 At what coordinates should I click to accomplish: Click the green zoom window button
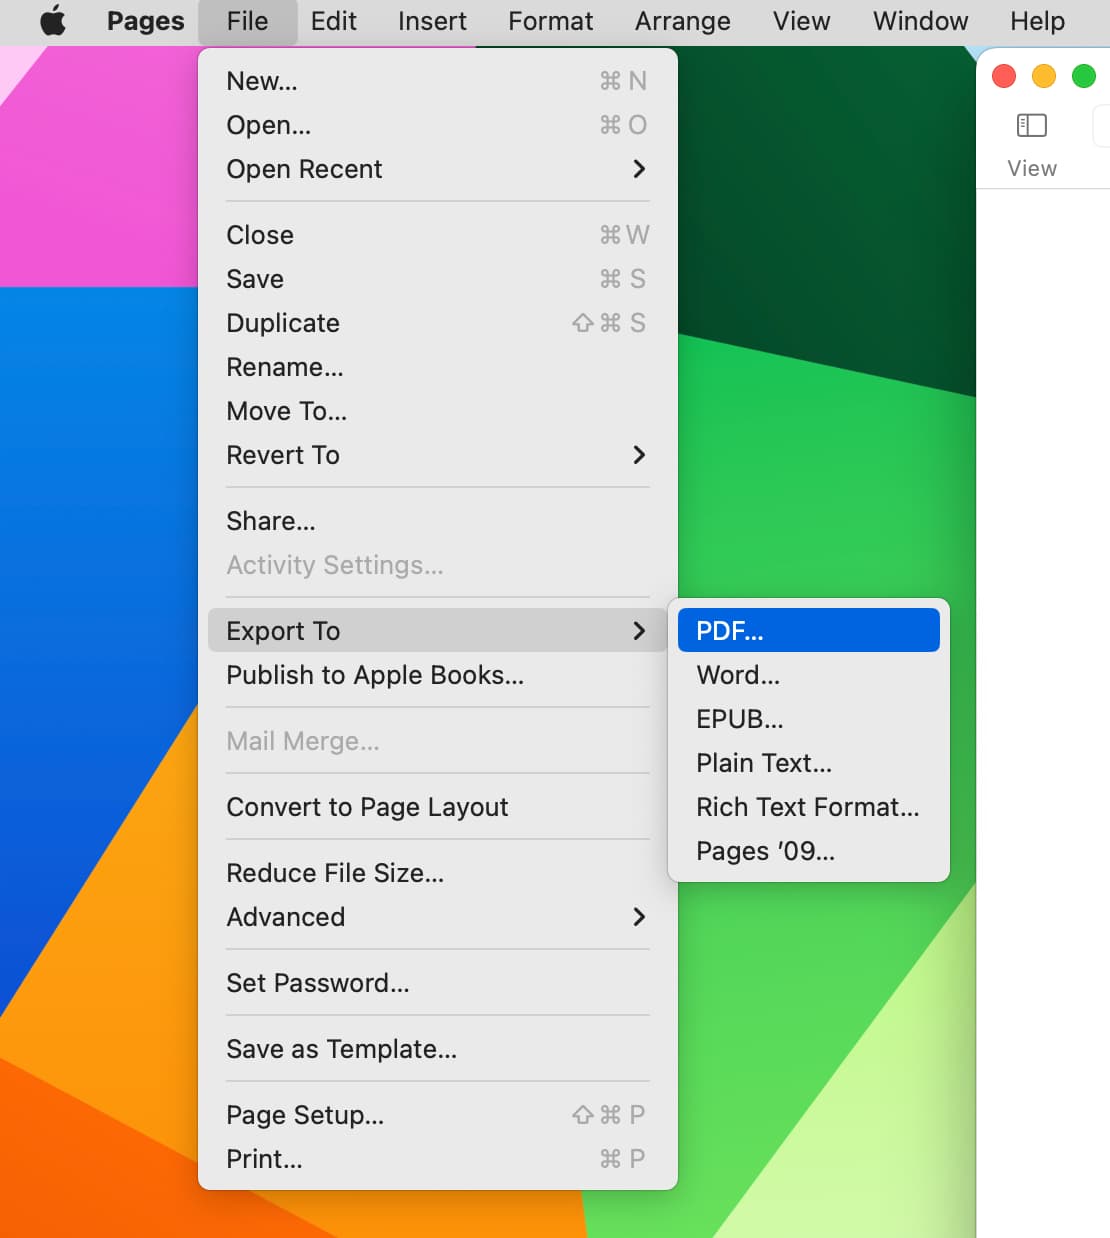[1084, 76]
